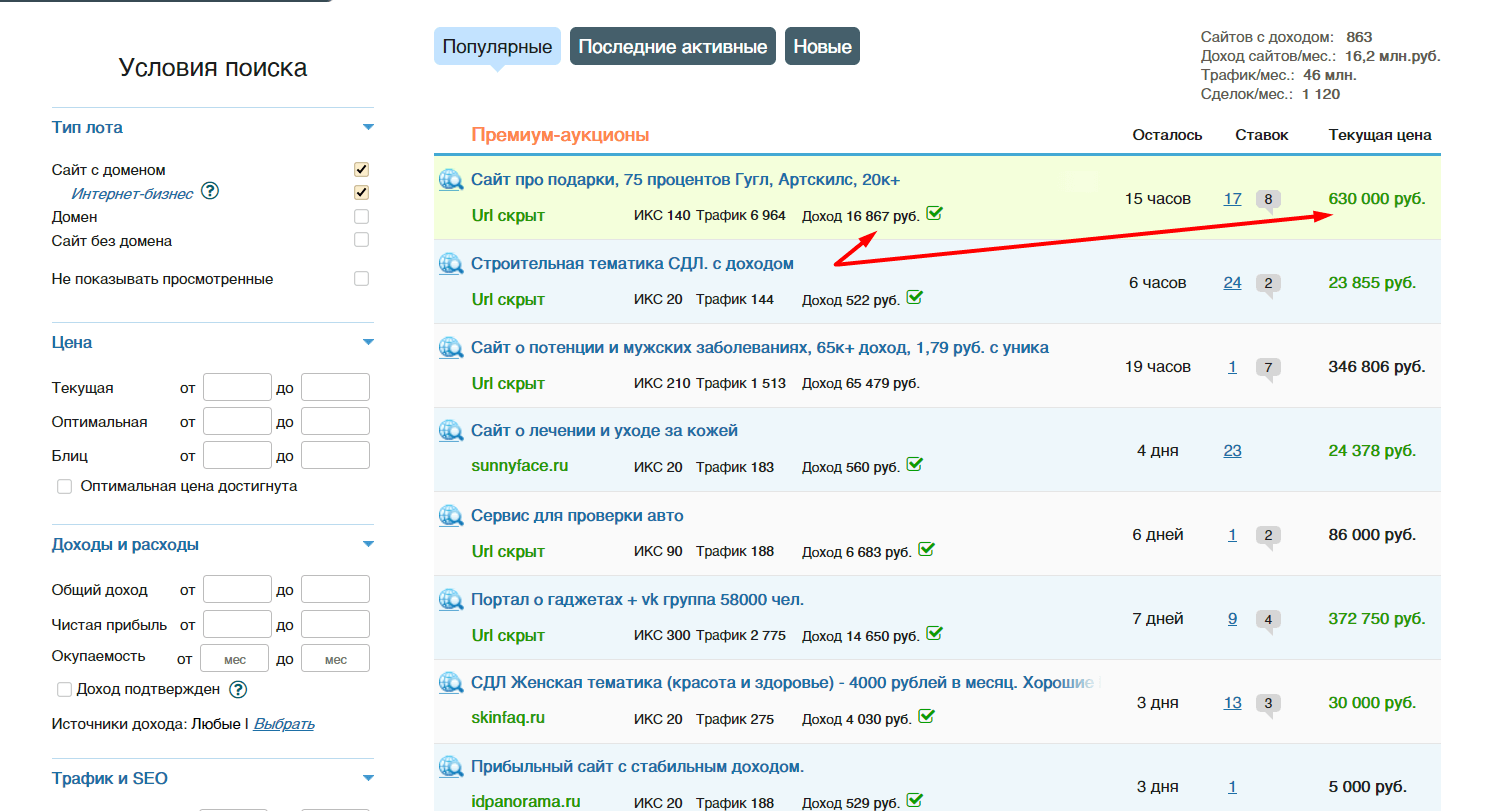
Task: Open lot 'Сайт про подарки, 75 процентов Гугл'
Action: pyautogui.click(x=686, y=180)
